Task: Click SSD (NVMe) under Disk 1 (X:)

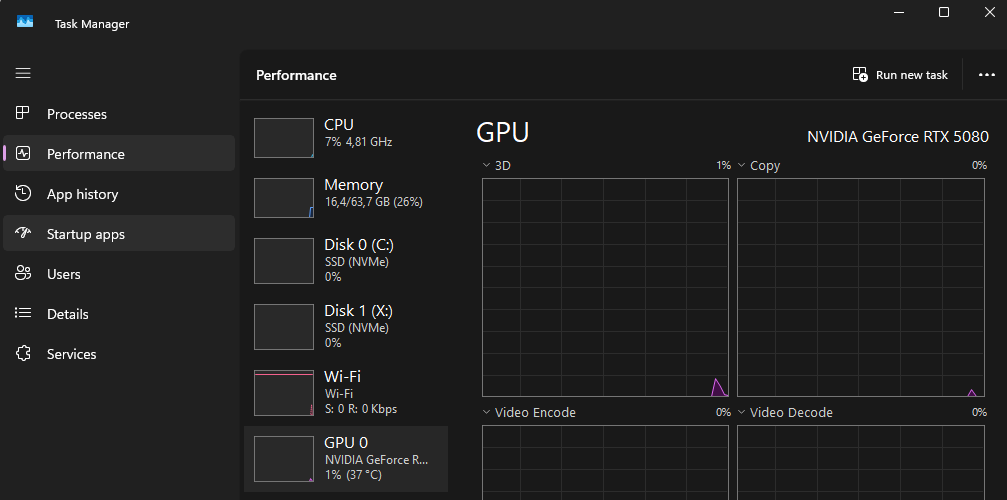Action: click(x=356, y=328)
